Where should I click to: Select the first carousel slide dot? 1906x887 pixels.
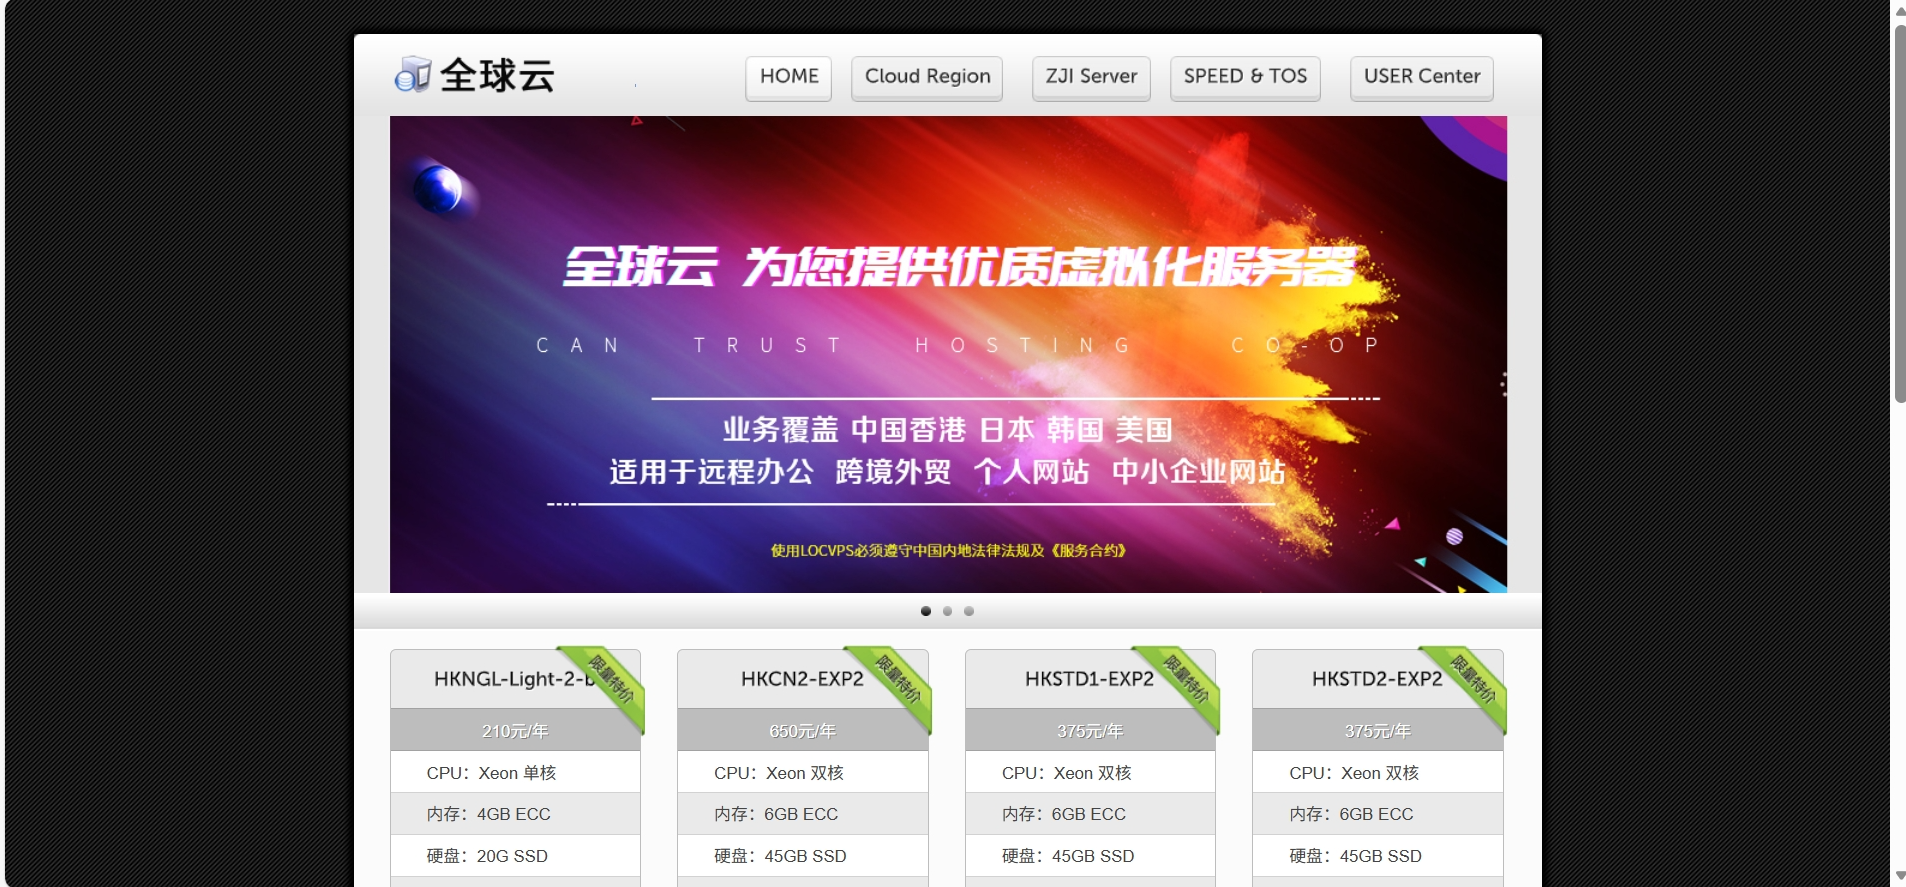tap(926, 611)
